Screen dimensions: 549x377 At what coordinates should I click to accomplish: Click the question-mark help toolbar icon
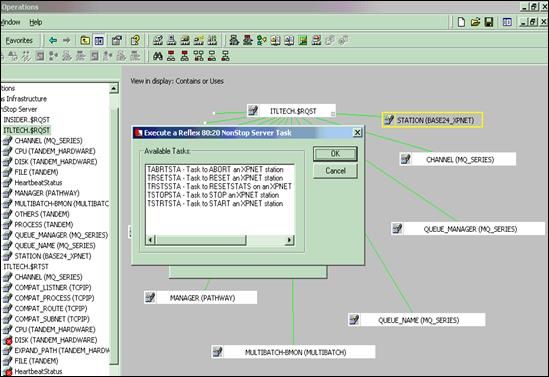(135, 41)
